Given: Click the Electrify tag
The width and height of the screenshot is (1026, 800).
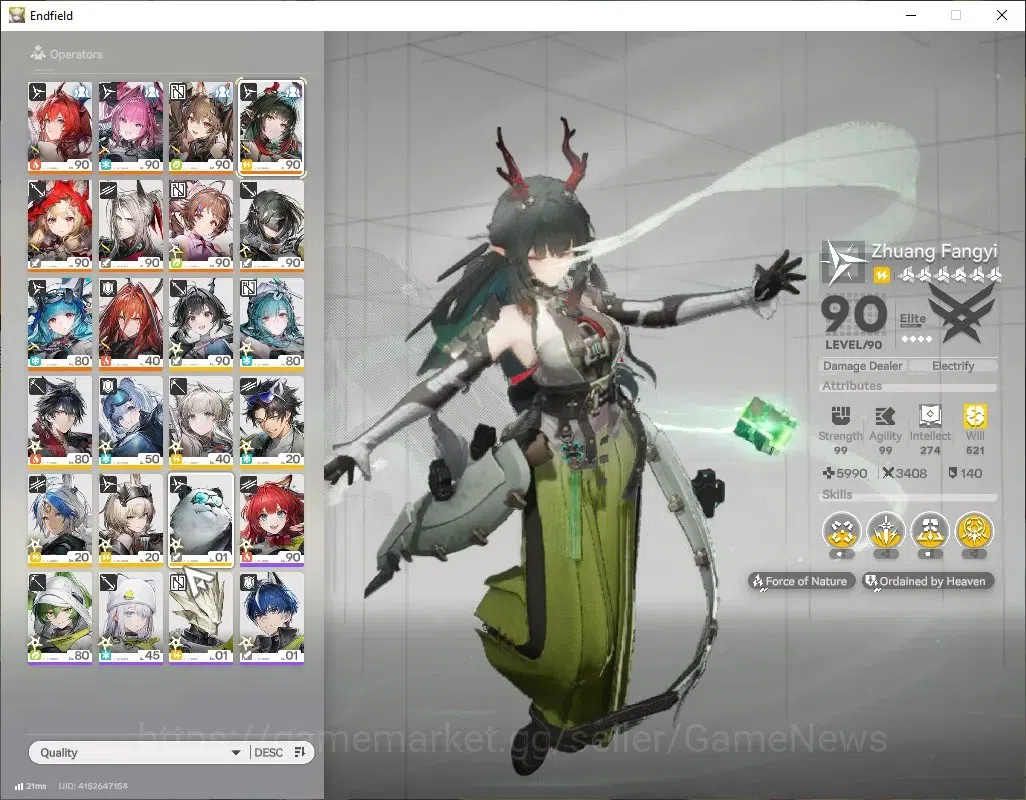Looking at the screenshot, I should point(953,366).
